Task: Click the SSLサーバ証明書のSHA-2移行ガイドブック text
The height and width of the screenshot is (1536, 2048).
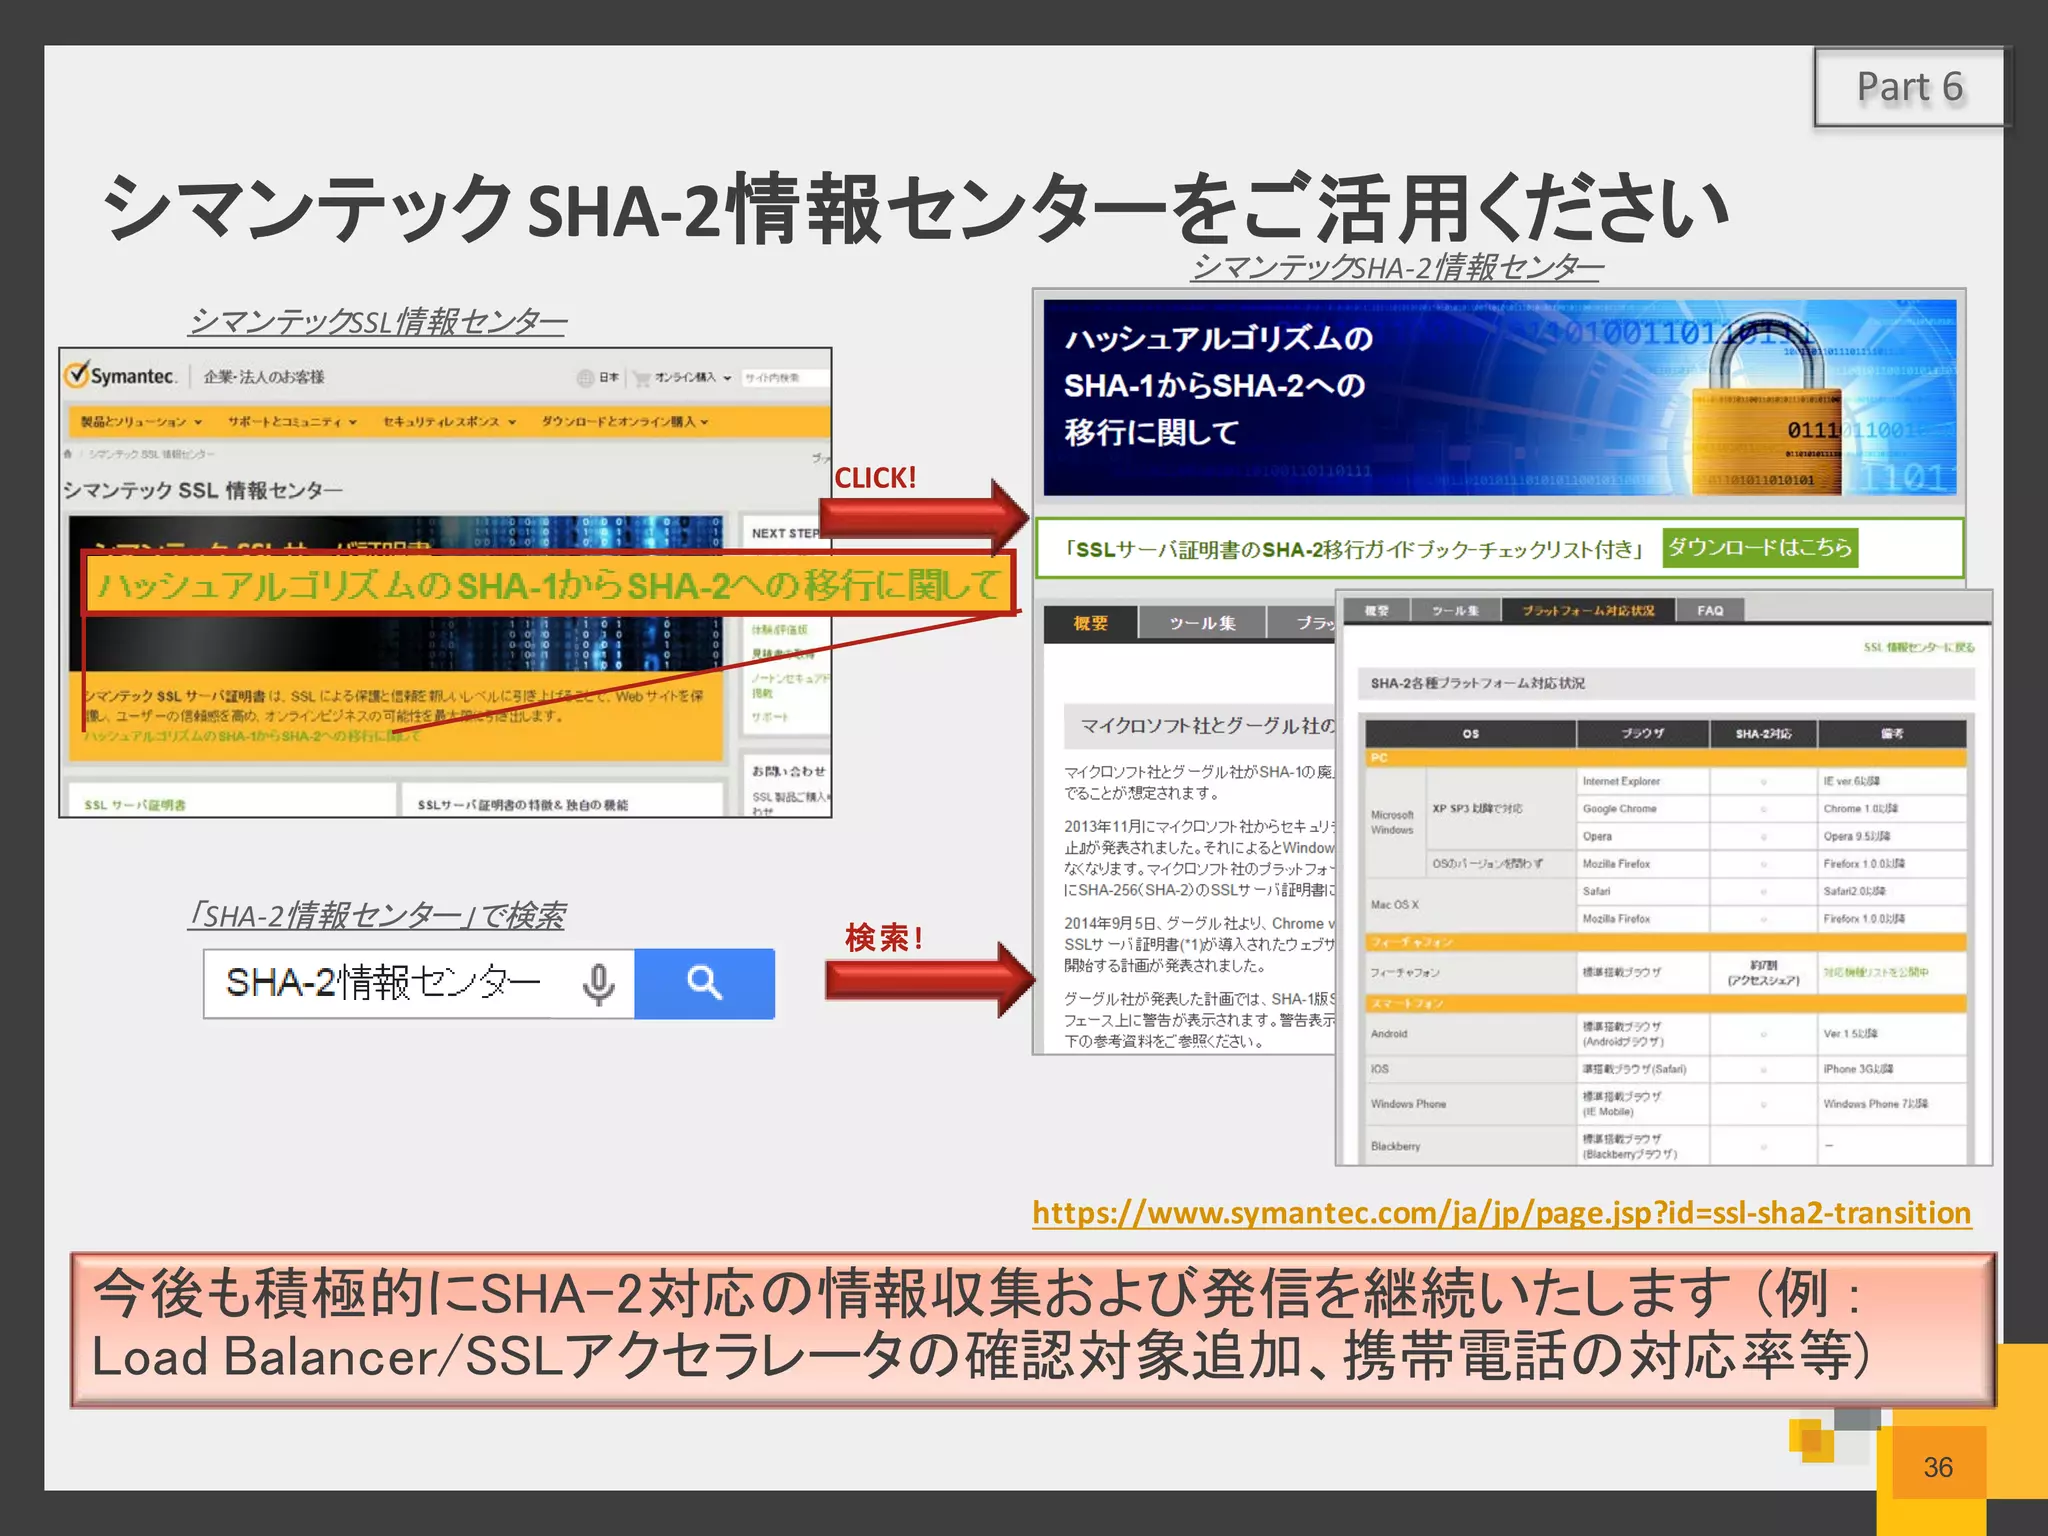Action: pyautogui.click(x=1355, y=549)
